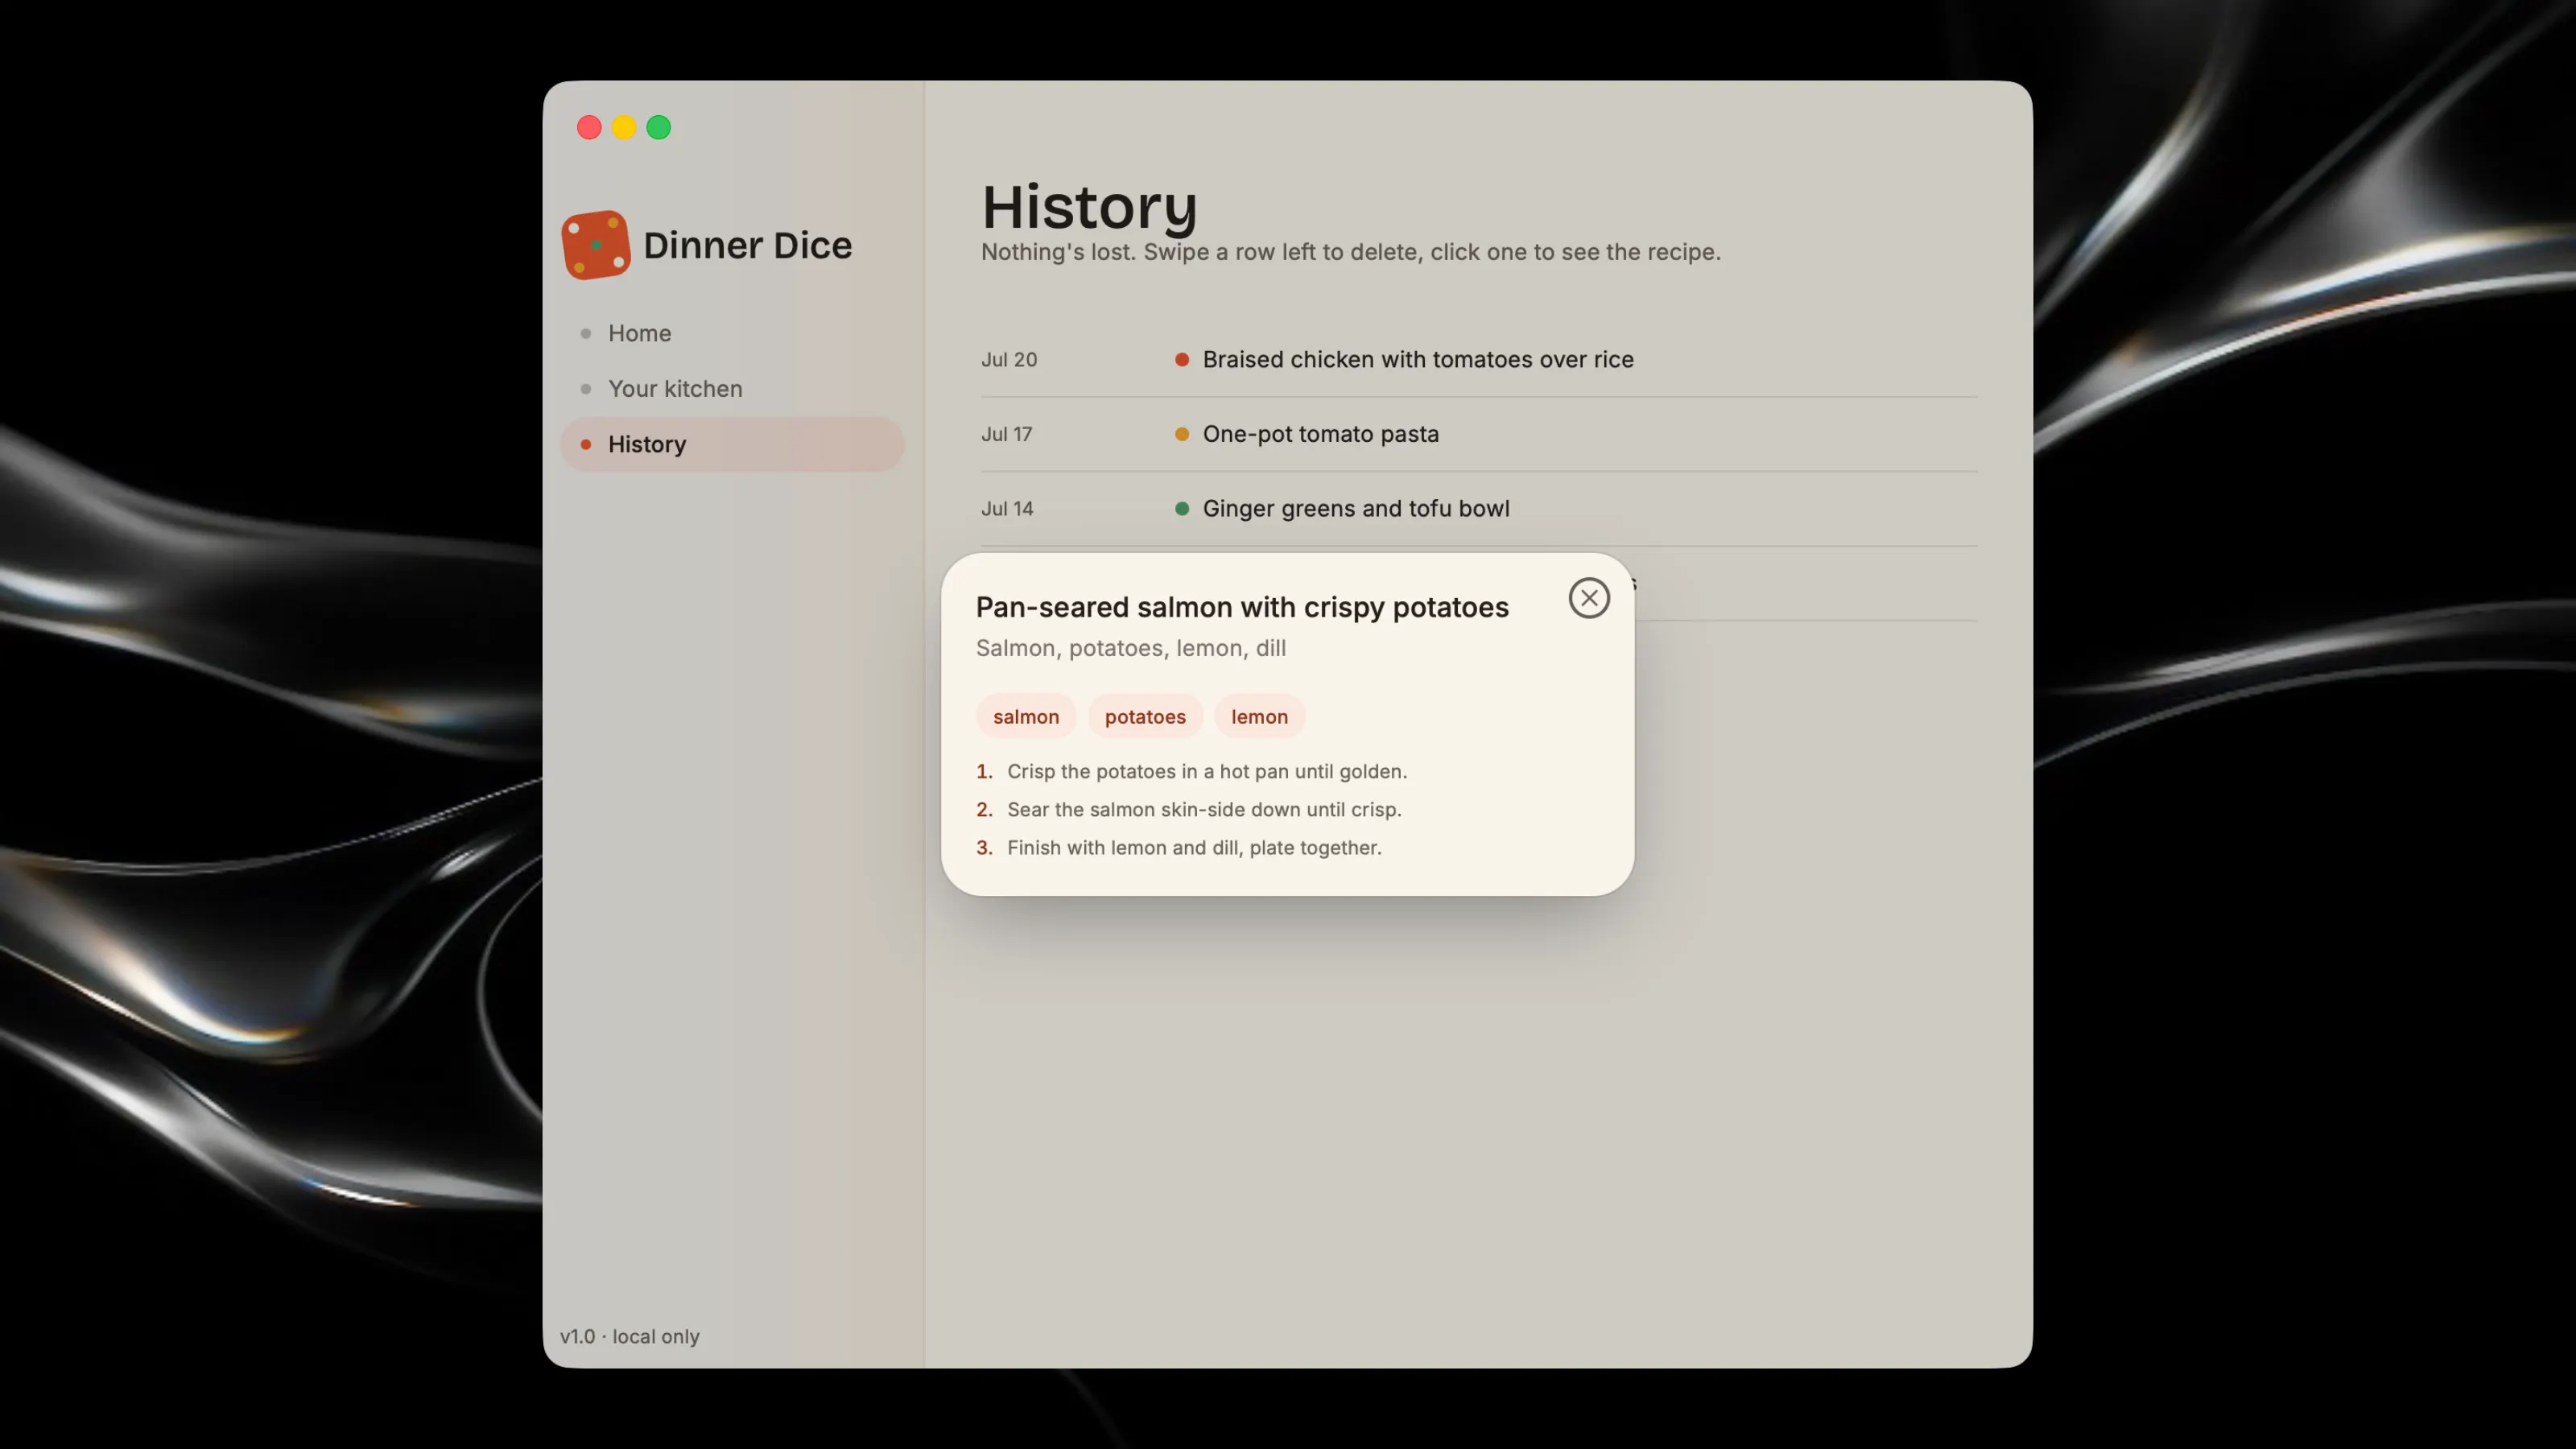Viewport: 2576px width, 1449px height.
Task: Click step 1 Crisp the potatoes
Action: [1192, 771]
